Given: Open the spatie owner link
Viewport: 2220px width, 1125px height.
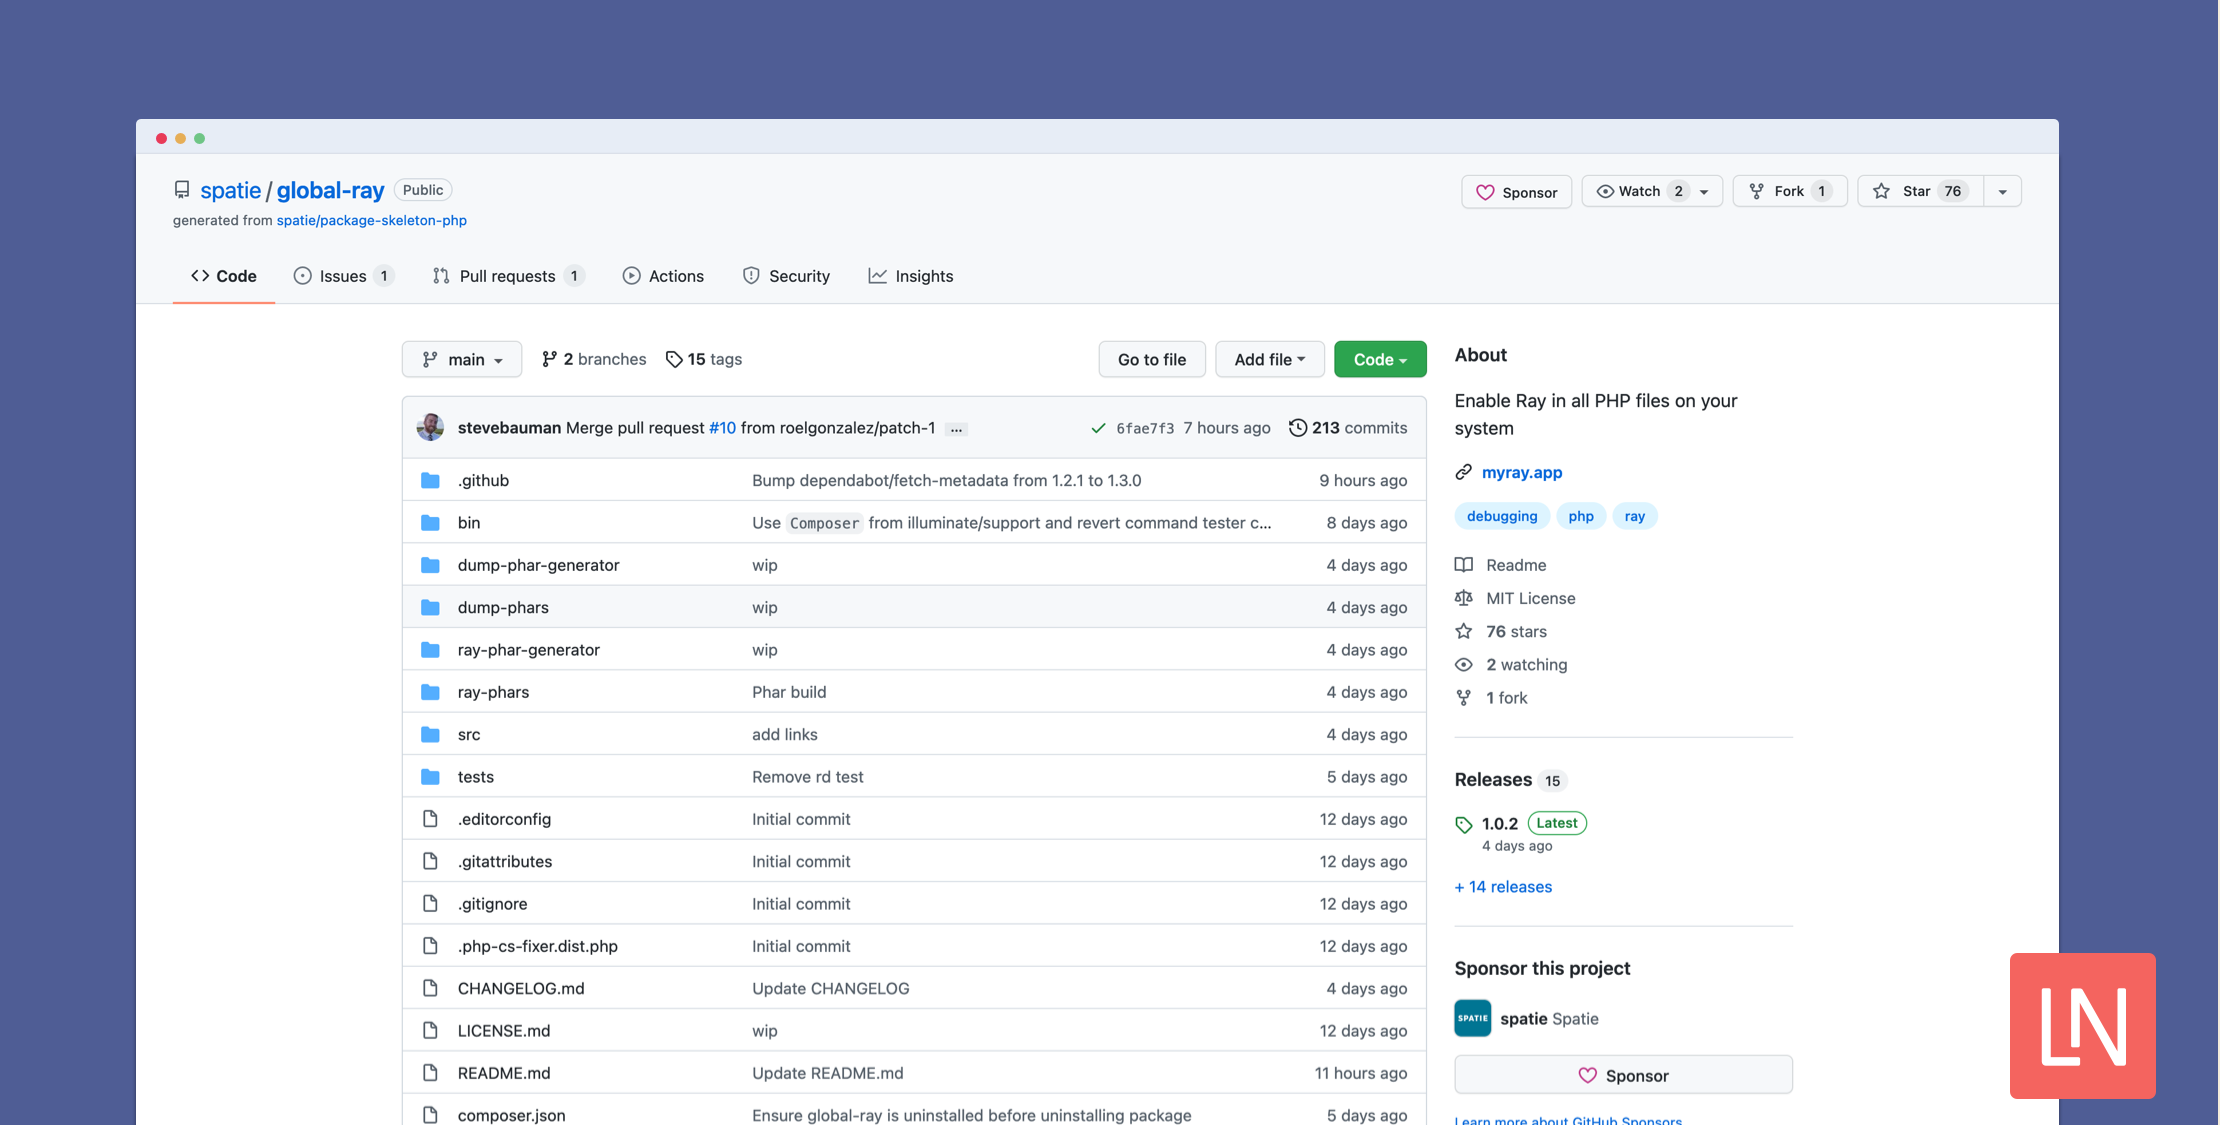Looking at the screenshot, I should click(x=230, y=190).
